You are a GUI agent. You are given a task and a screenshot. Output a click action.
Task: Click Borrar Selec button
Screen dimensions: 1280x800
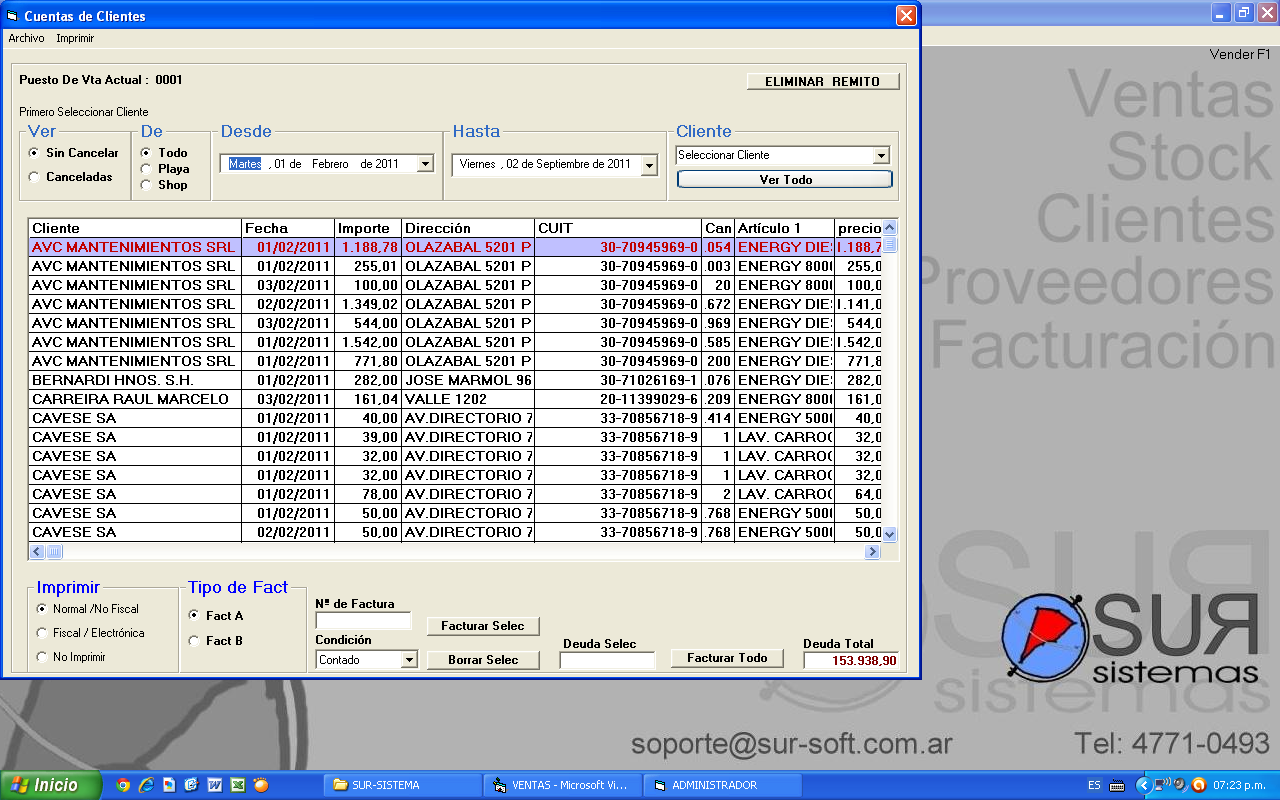[x=483, y=660]
